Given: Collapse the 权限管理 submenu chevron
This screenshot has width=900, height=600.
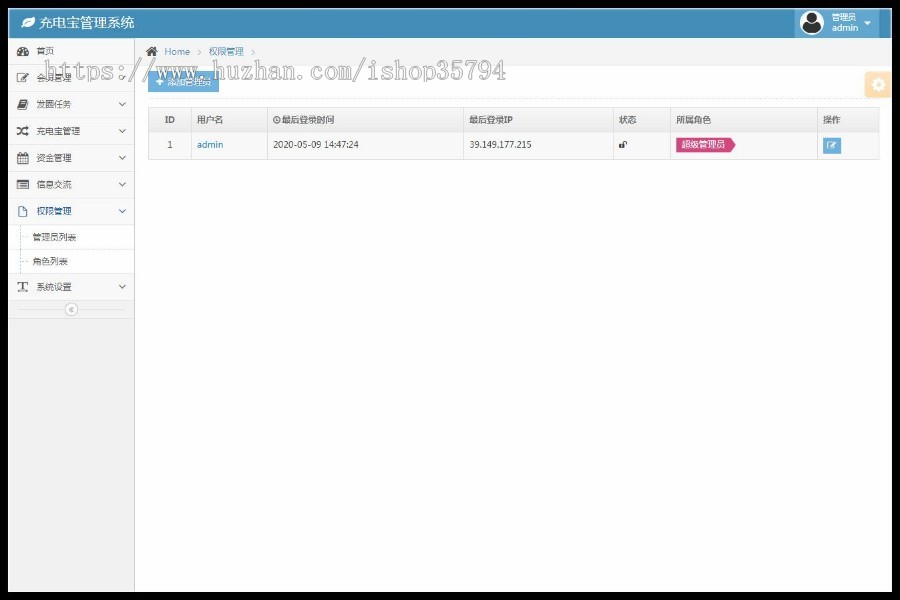Looking at the screenshot, I should click(x=122, y=211).
